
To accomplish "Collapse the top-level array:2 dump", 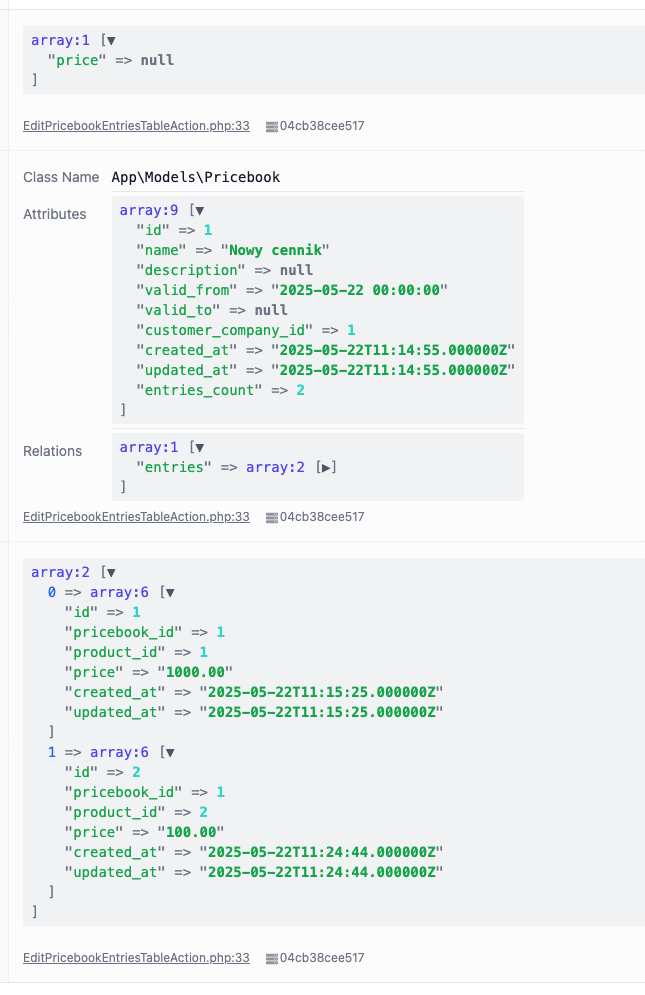I will [111, 572].
